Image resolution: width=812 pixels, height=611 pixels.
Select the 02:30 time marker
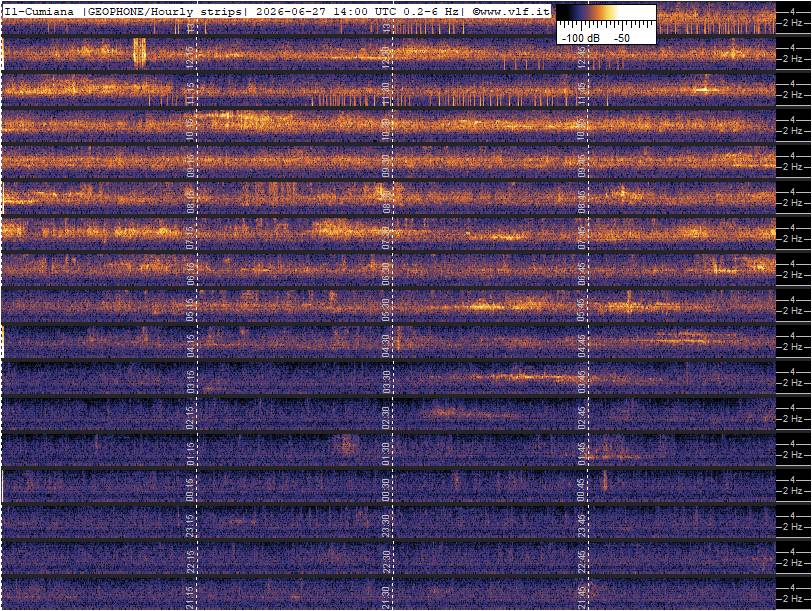pos(385,417)
